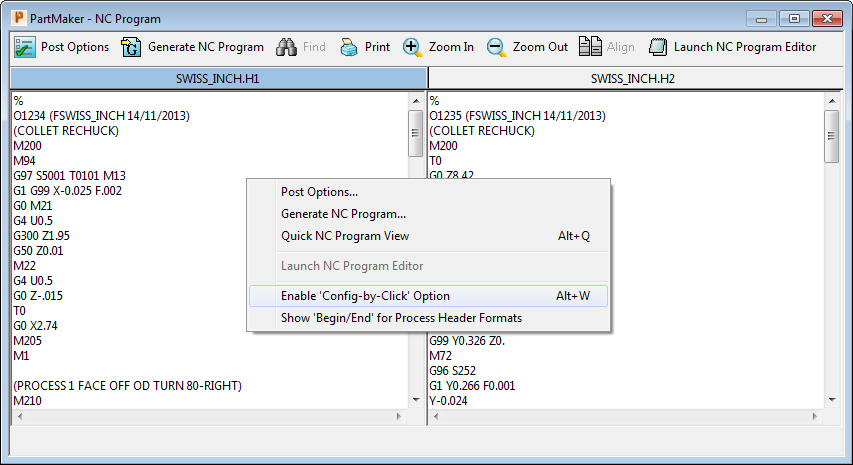Click the Zoom Out magnifier icon
Image resolution: width=853 pixels, height=465 pixels.
496,47
